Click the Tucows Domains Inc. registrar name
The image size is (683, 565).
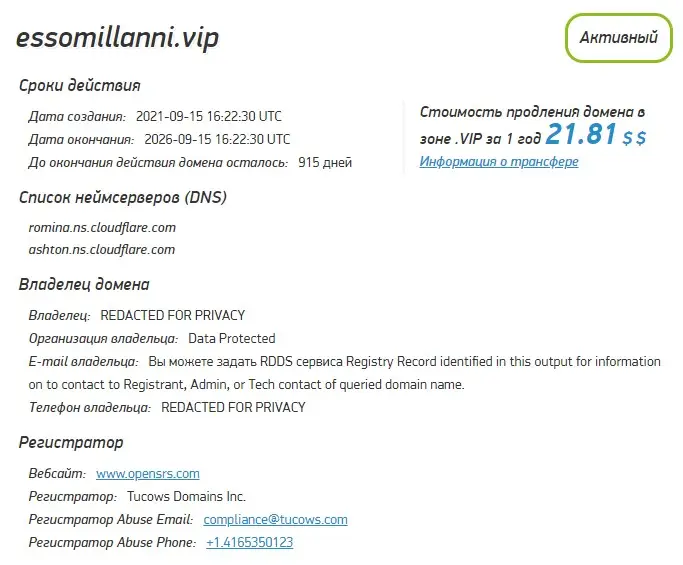(186, 497)
